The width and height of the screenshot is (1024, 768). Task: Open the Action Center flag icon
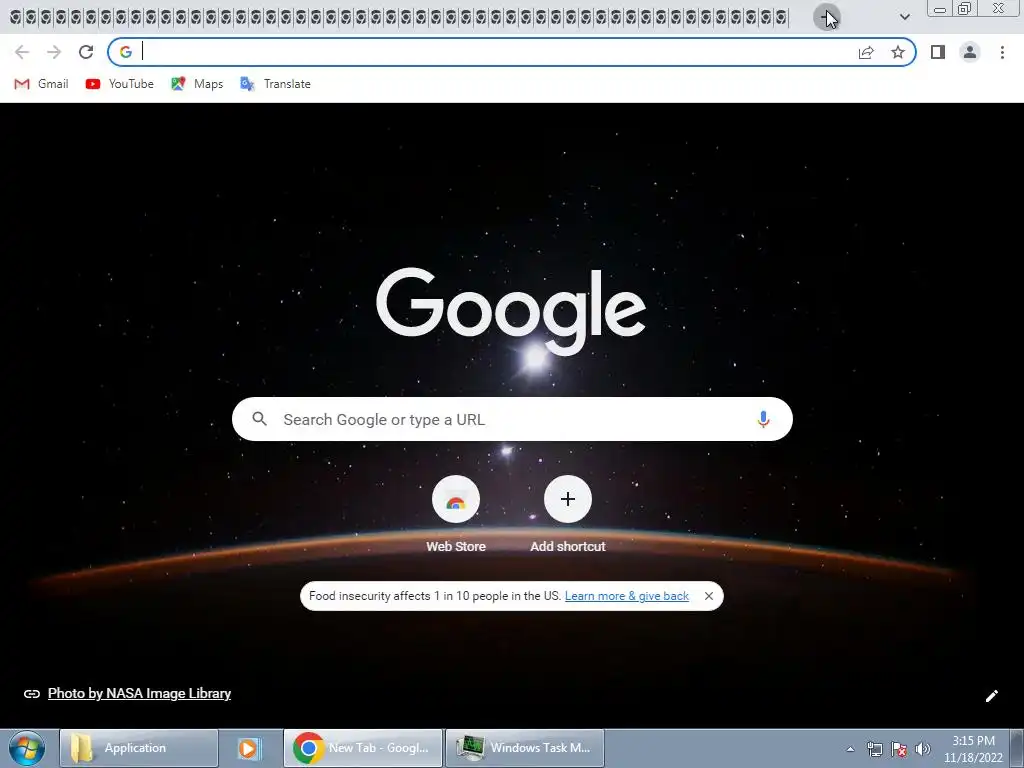(899, 749)
